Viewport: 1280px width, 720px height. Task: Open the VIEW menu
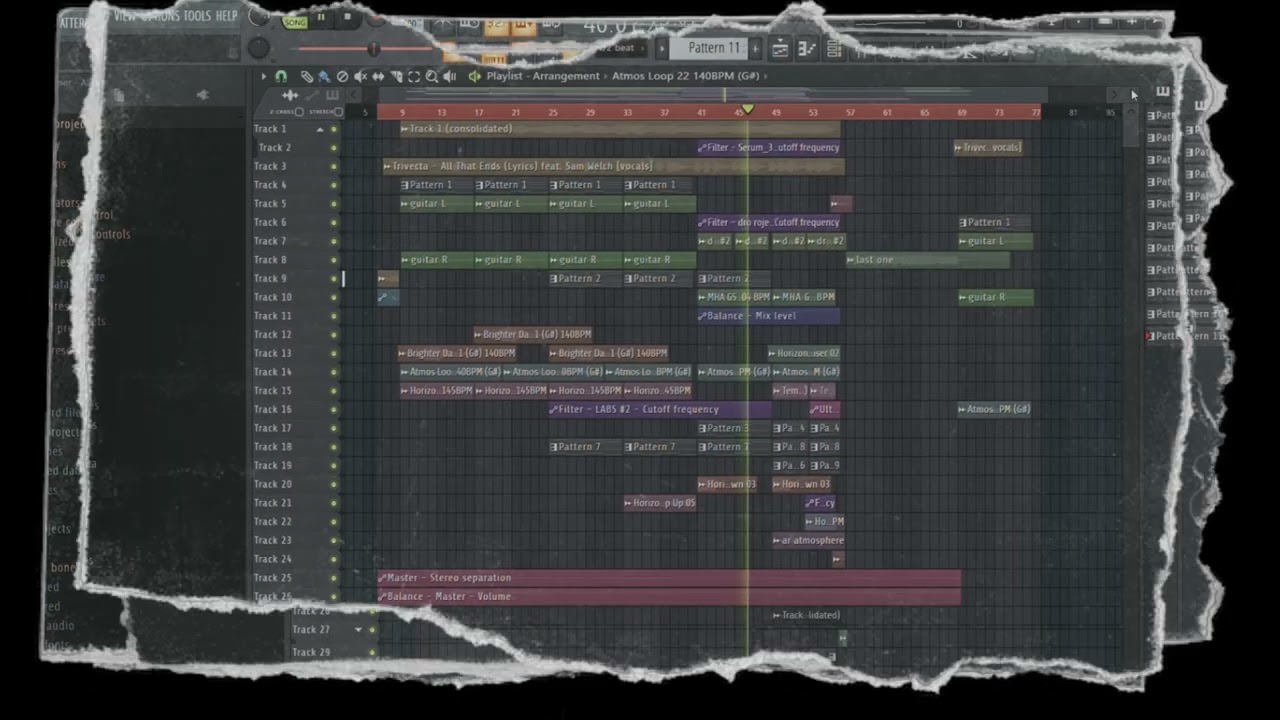(125, 16)
